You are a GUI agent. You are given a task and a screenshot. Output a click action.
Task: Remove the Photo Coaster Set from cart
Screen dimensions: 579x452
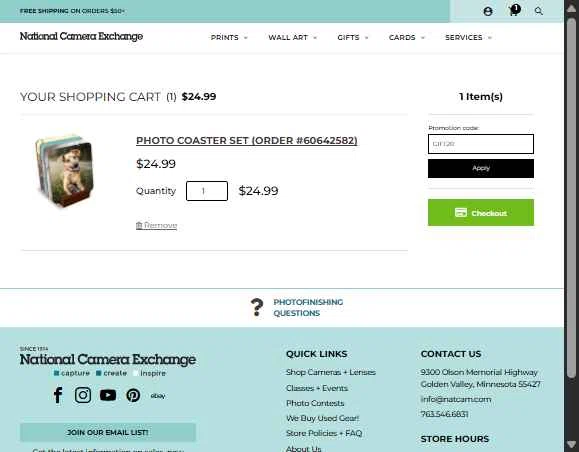tap(157, 225)
